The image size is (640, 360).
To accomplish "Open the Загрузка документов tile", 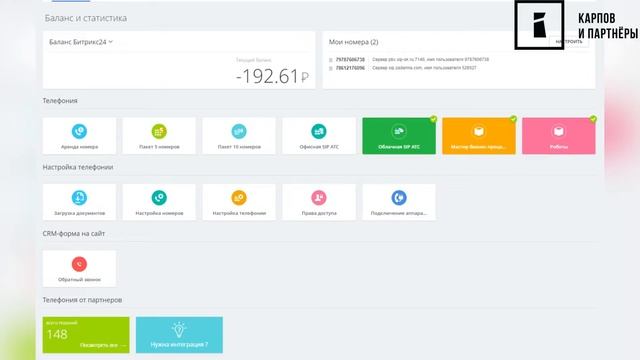I will (79, 202).
